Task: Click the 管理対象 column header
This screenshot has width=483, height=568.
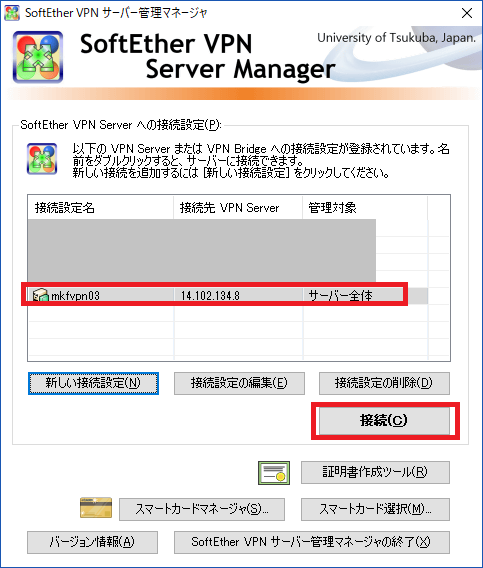Action: (x=365, y=208)
